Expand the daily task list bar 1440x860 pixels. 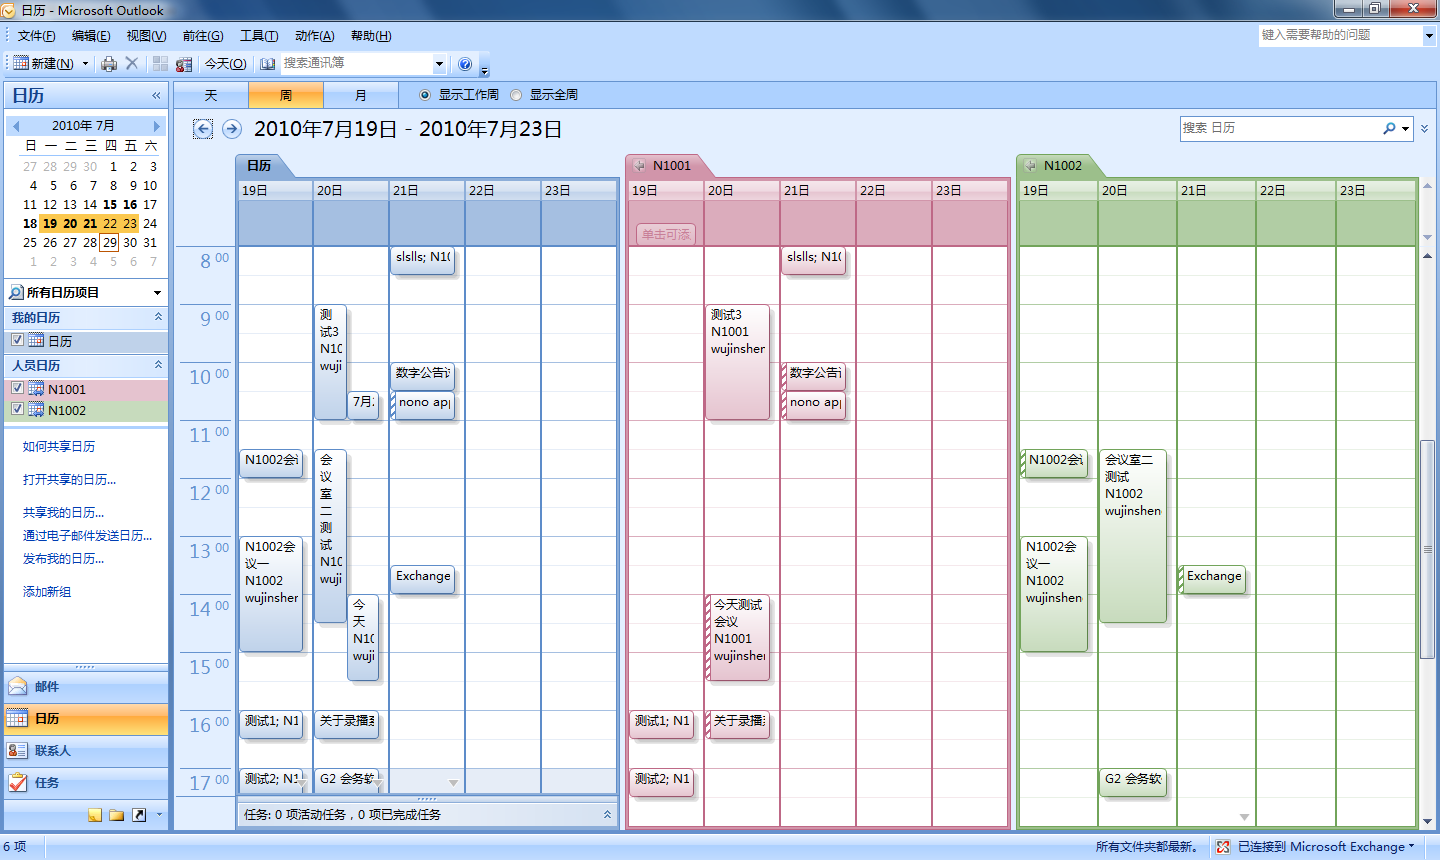(x=607, y=814)
